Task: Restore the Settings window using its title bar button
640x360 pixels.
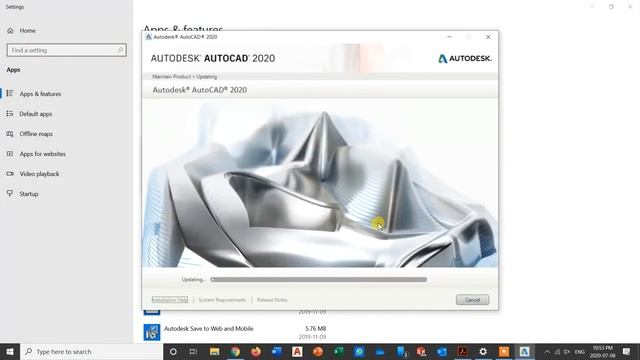Action: point(611,7)
